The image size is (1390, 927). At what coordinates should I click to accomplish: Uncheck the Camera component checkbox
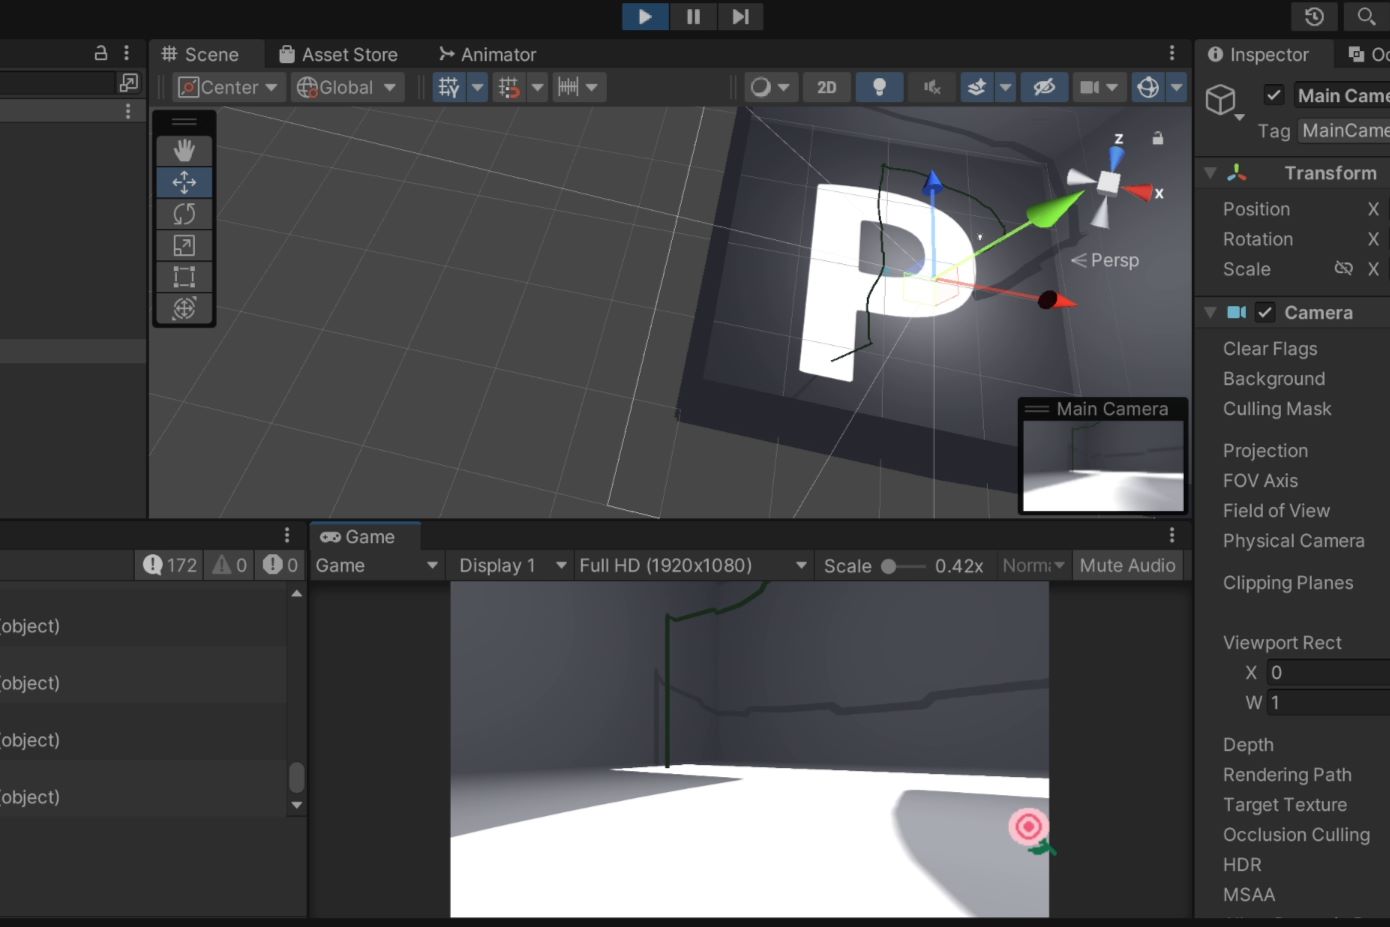[1265, 312]
